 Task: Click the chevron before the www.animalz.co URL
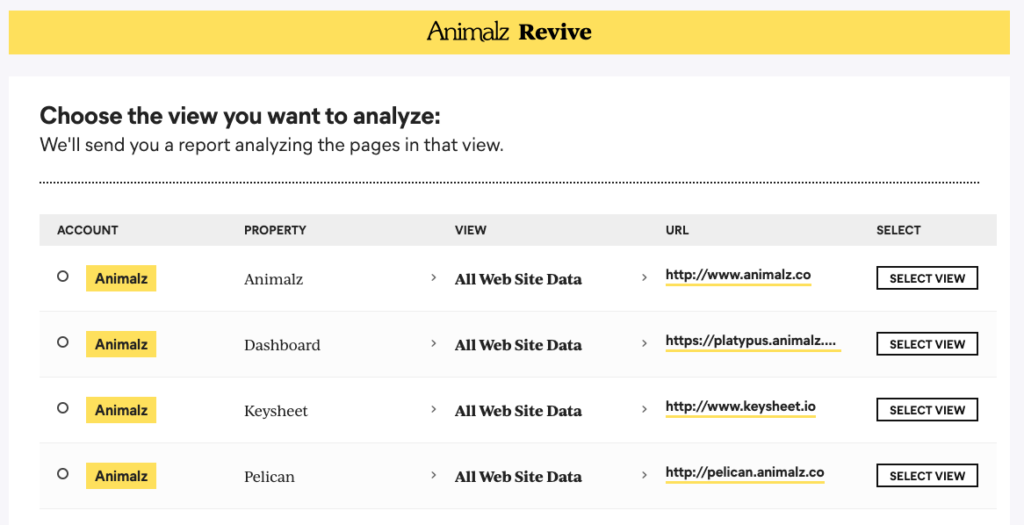(x=644, y=278)
